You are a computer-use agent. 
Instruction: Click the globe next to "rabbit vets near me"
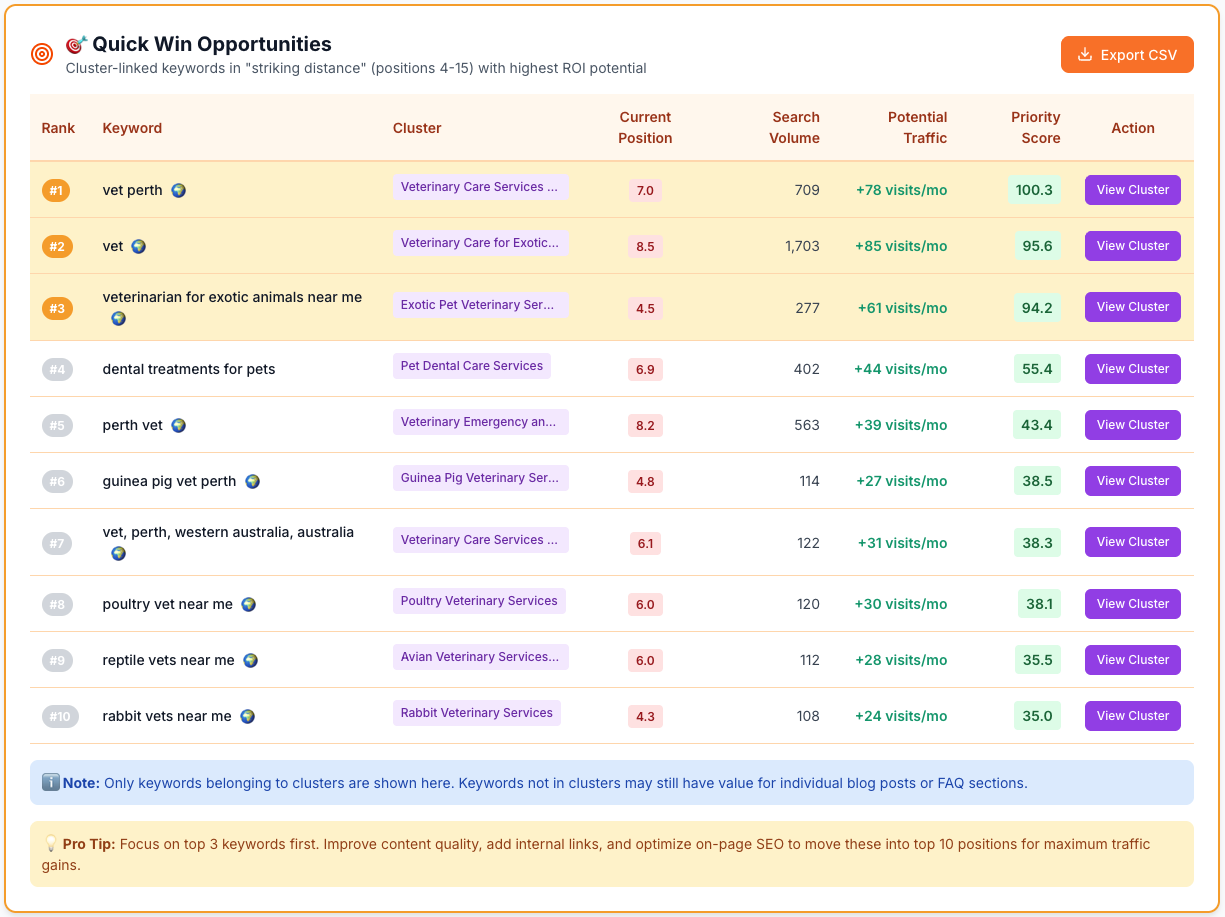point(248,716)
